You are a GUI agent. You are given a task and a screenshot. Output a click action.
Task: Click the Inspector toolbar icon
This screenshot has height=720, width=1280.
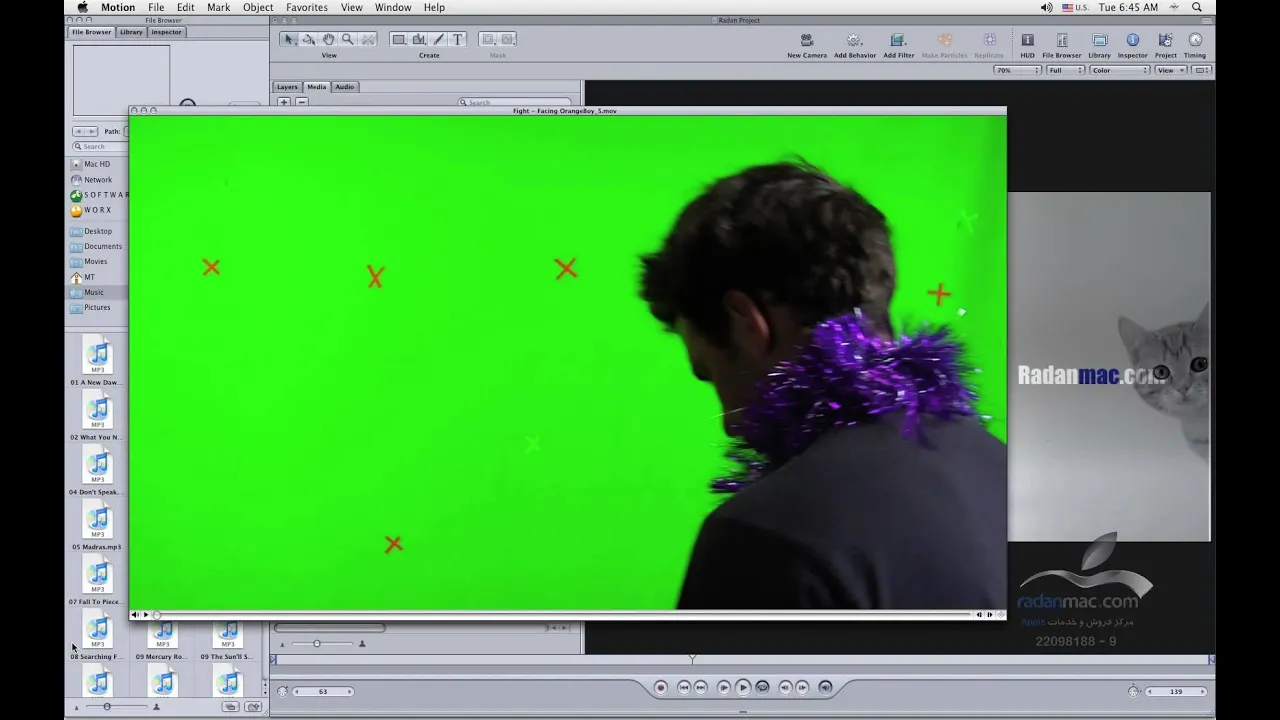1133,40
